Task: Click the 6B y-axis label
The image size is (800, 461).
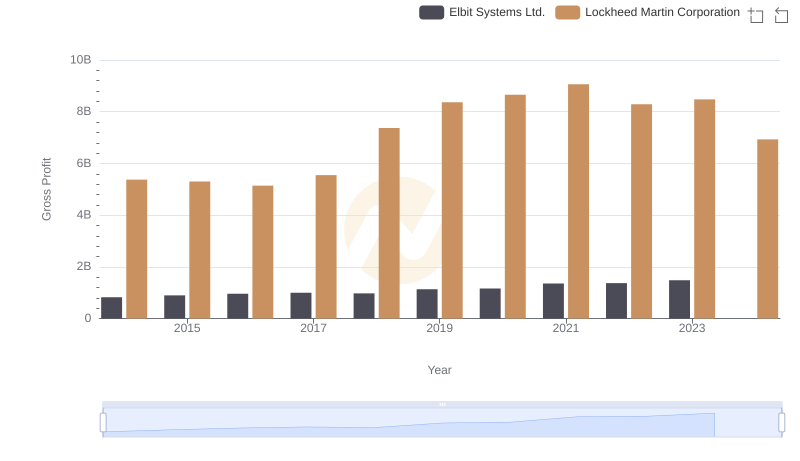Action: tap(84, 163)
